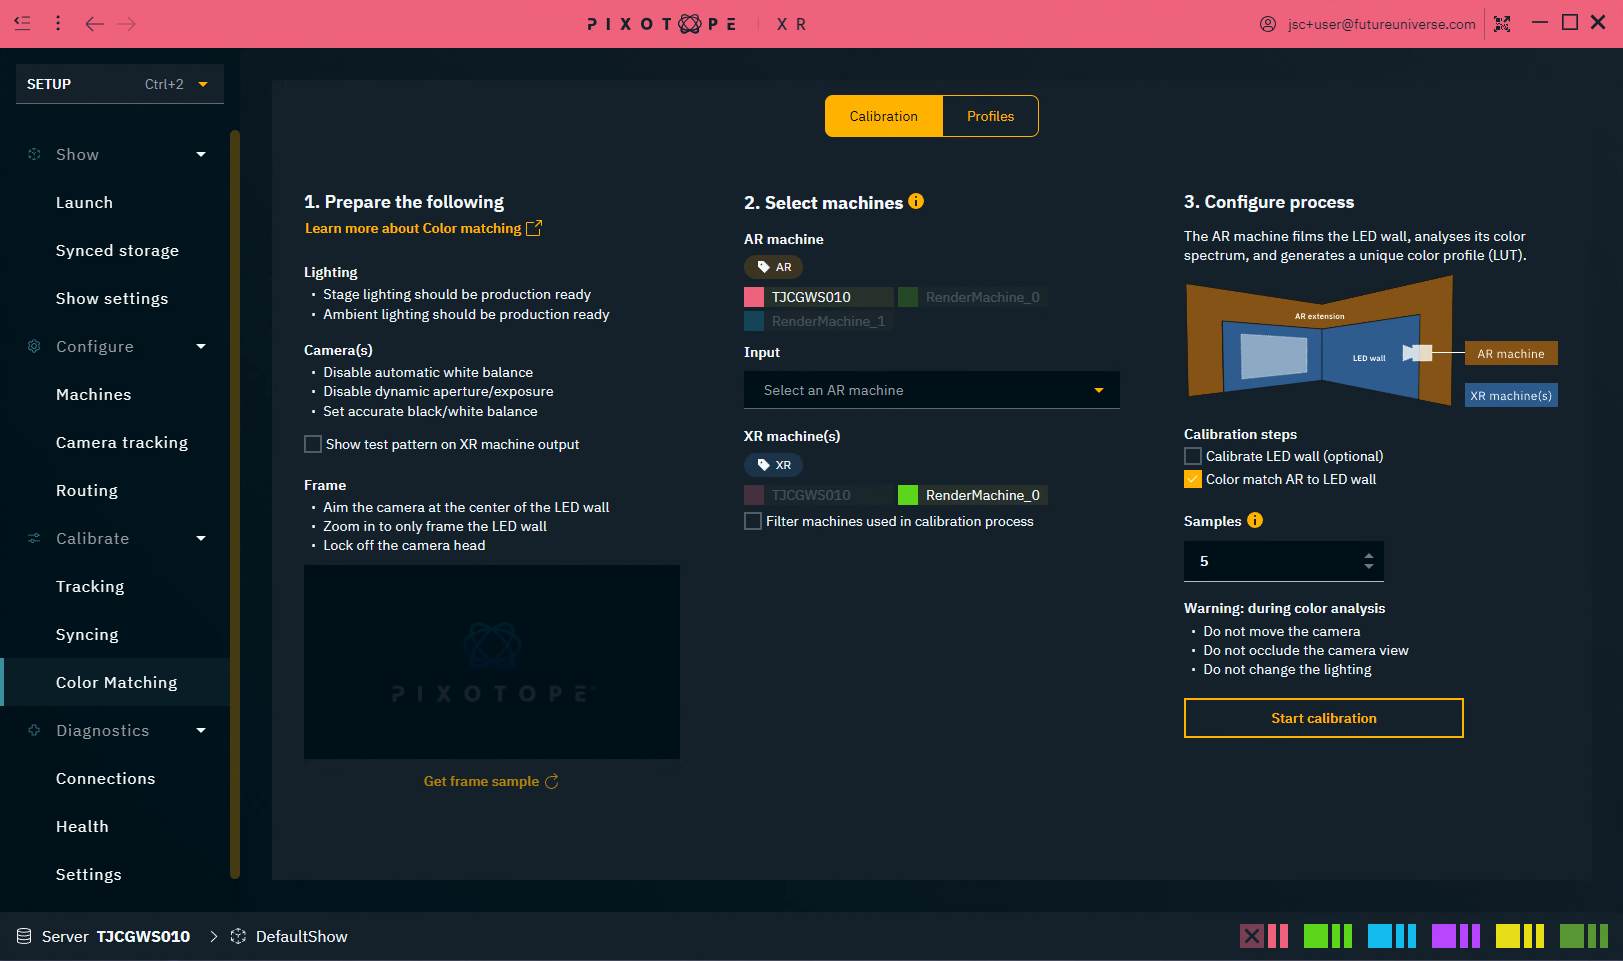Image resolution: width=1623 pixels, height=961 pixels.
Task: Enable Show test pattern on XR machine output
Action: (313, 444)
